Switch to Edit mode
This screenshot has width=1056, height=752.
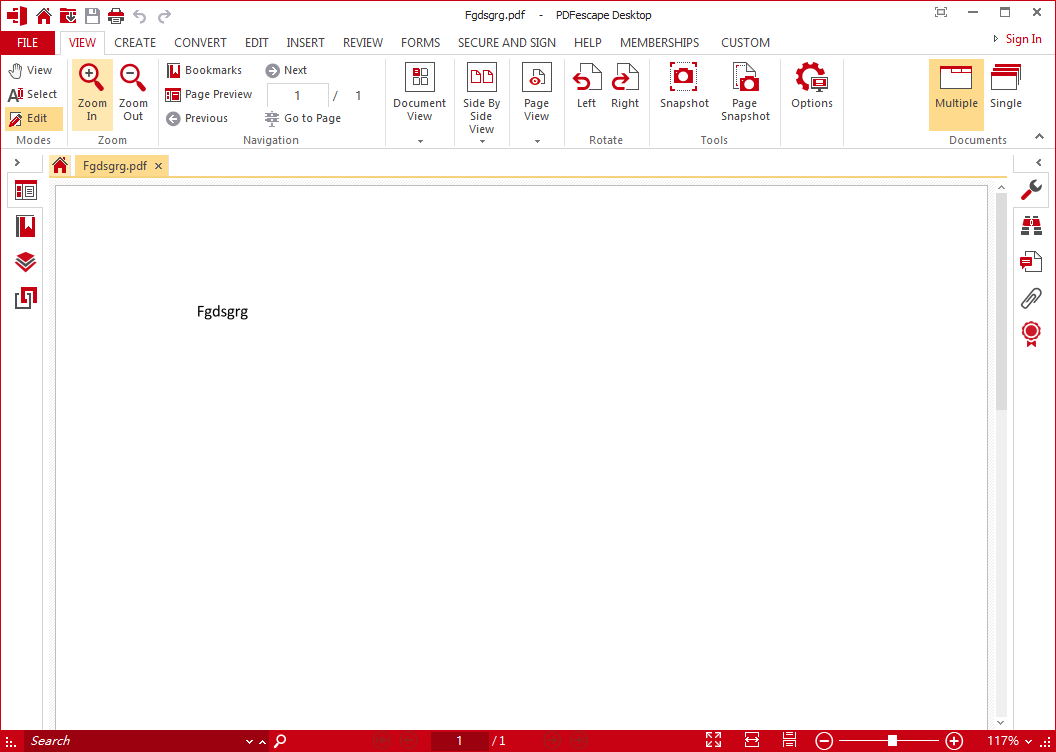point(29,118)
